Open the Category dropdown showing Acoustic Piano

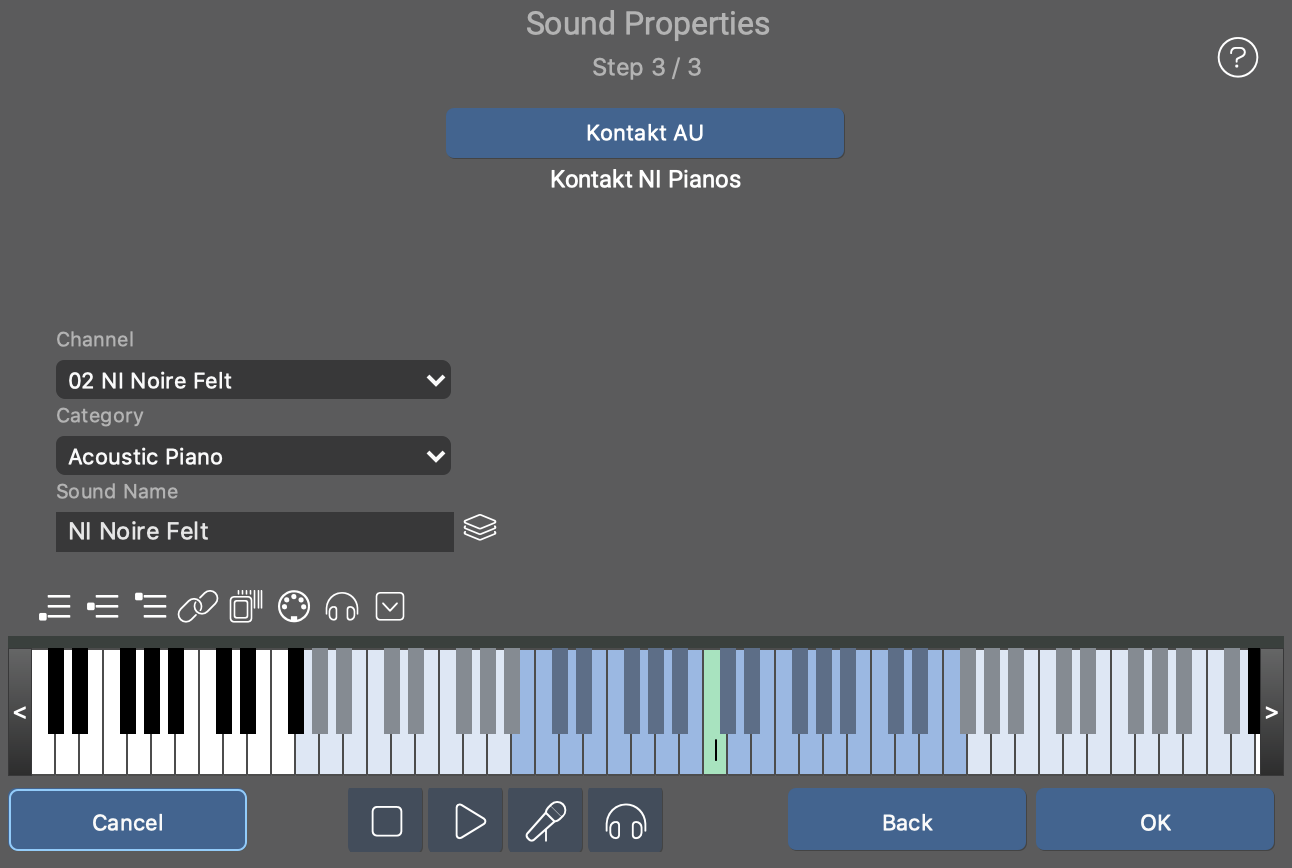pyautogui.click(x=253, y=456)
